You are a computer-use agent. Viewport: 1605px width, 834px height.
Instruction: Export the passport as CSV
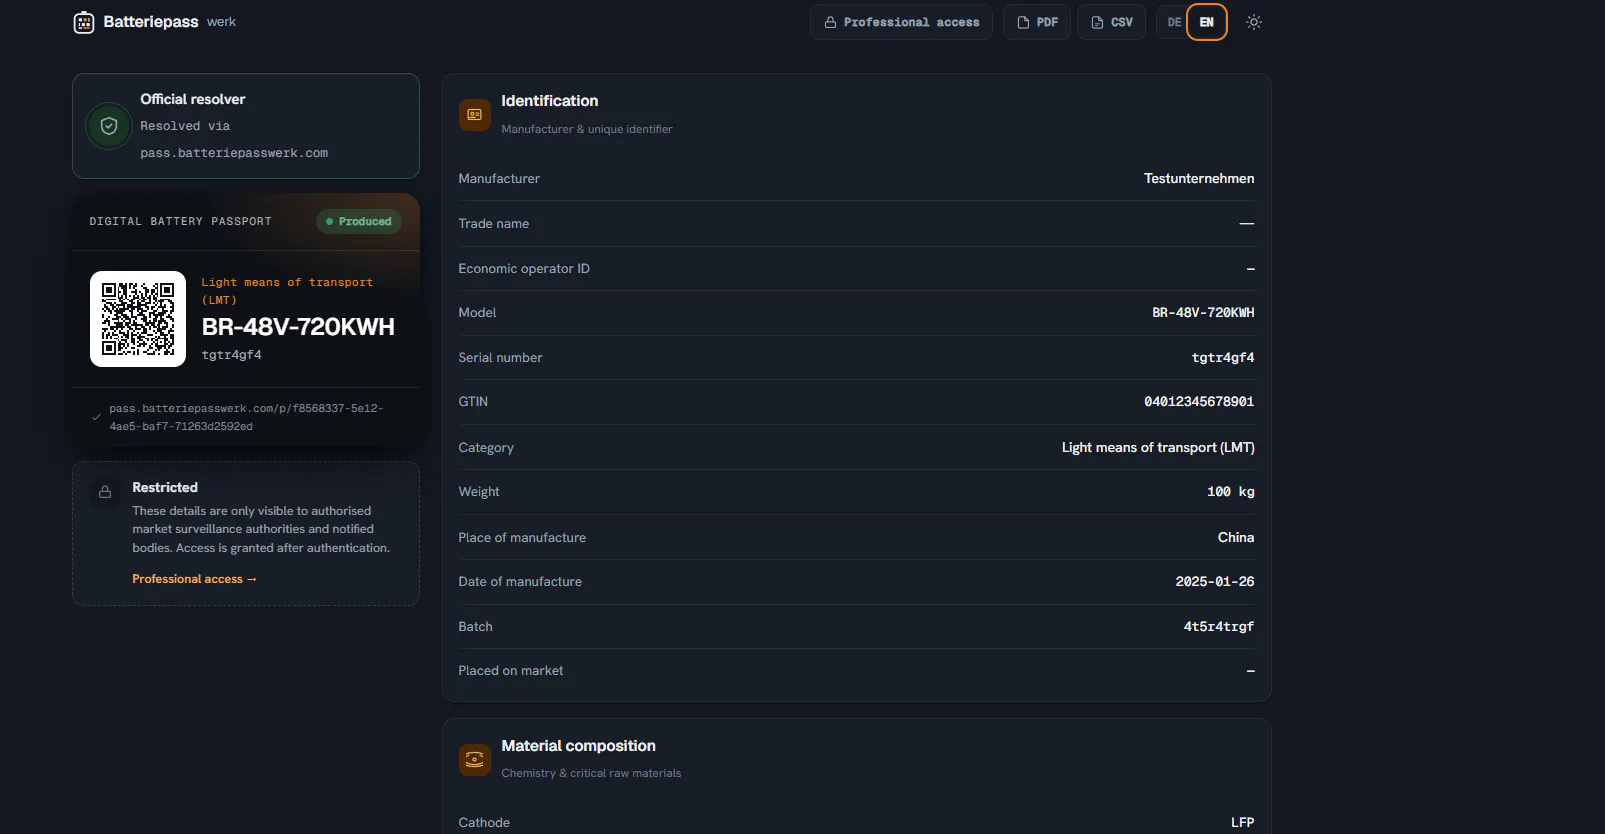1111,22
